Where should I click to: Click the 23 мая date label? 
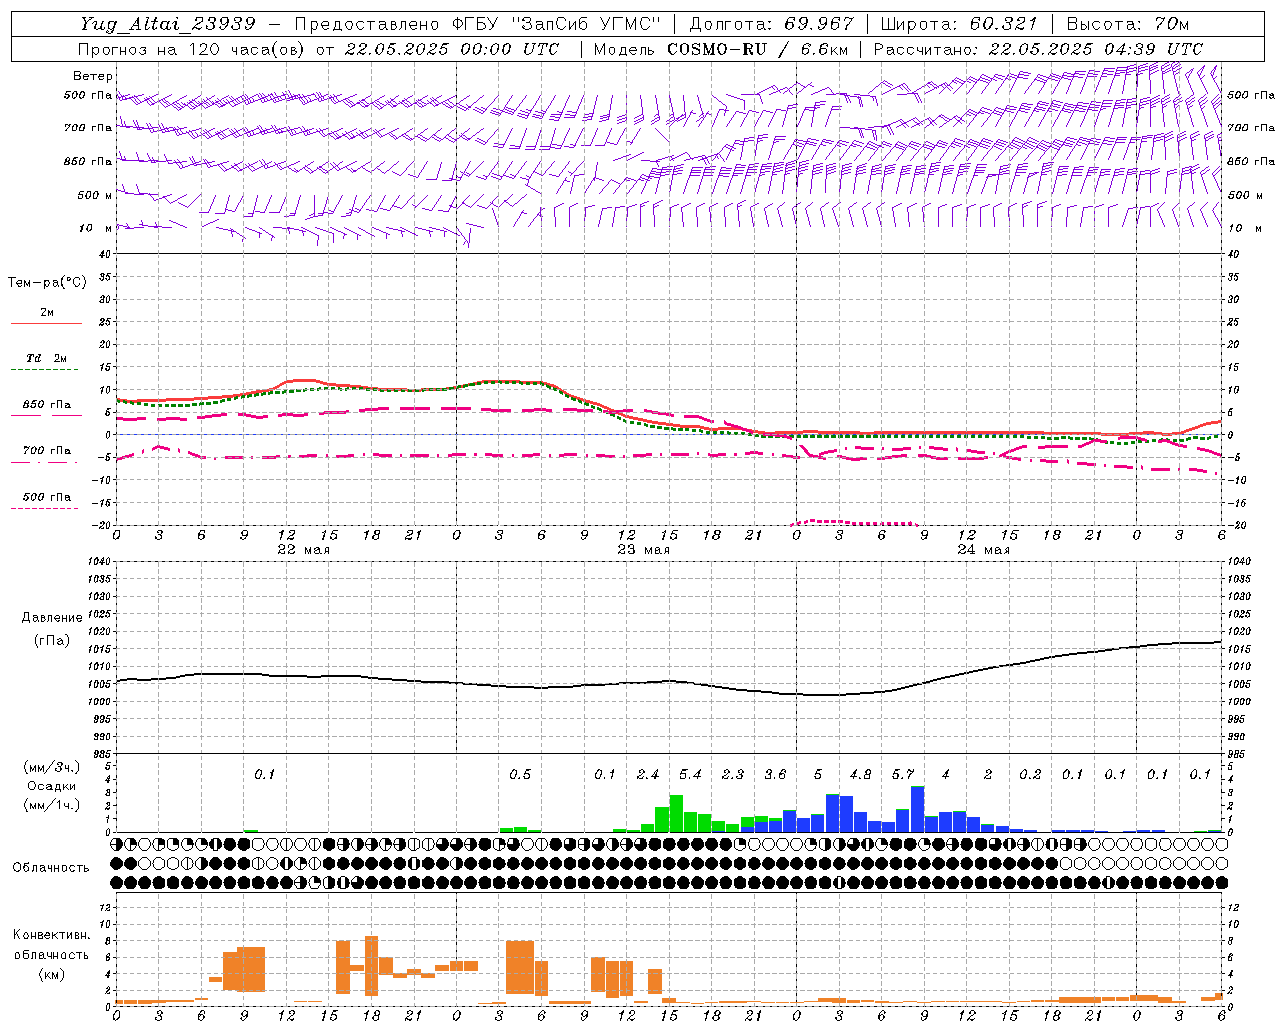643,550
